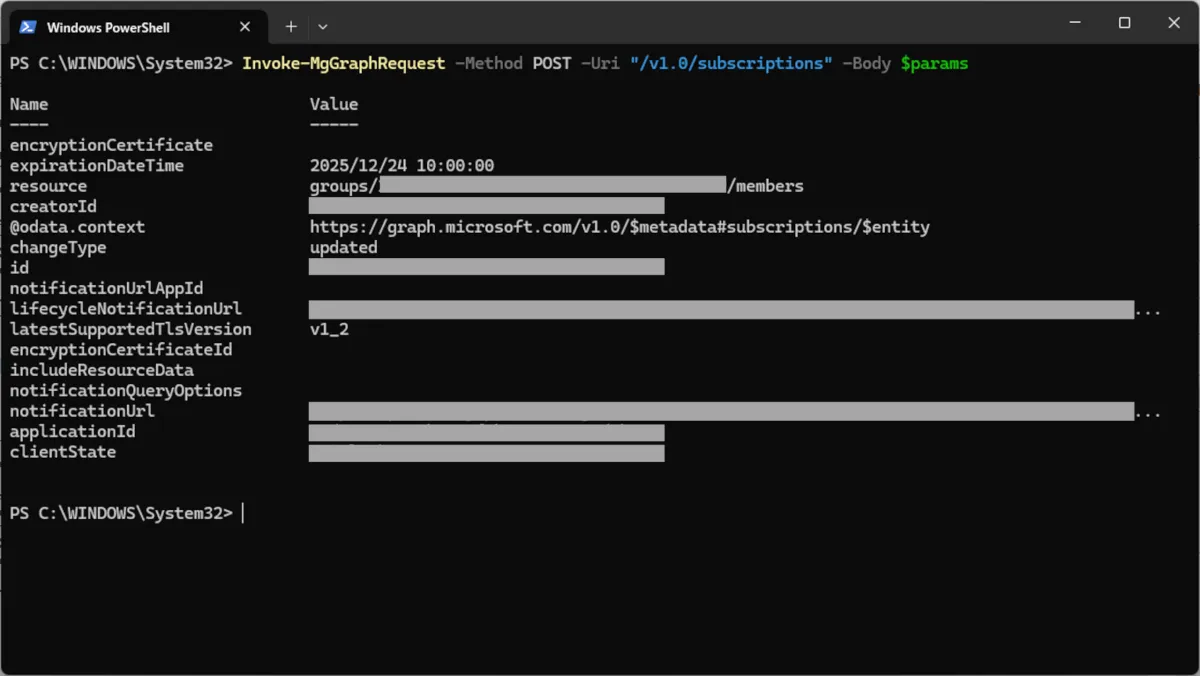Select the Windows PowerShell tab title
This screenshot has width=1200, height=676.
[x=108, y=27]
